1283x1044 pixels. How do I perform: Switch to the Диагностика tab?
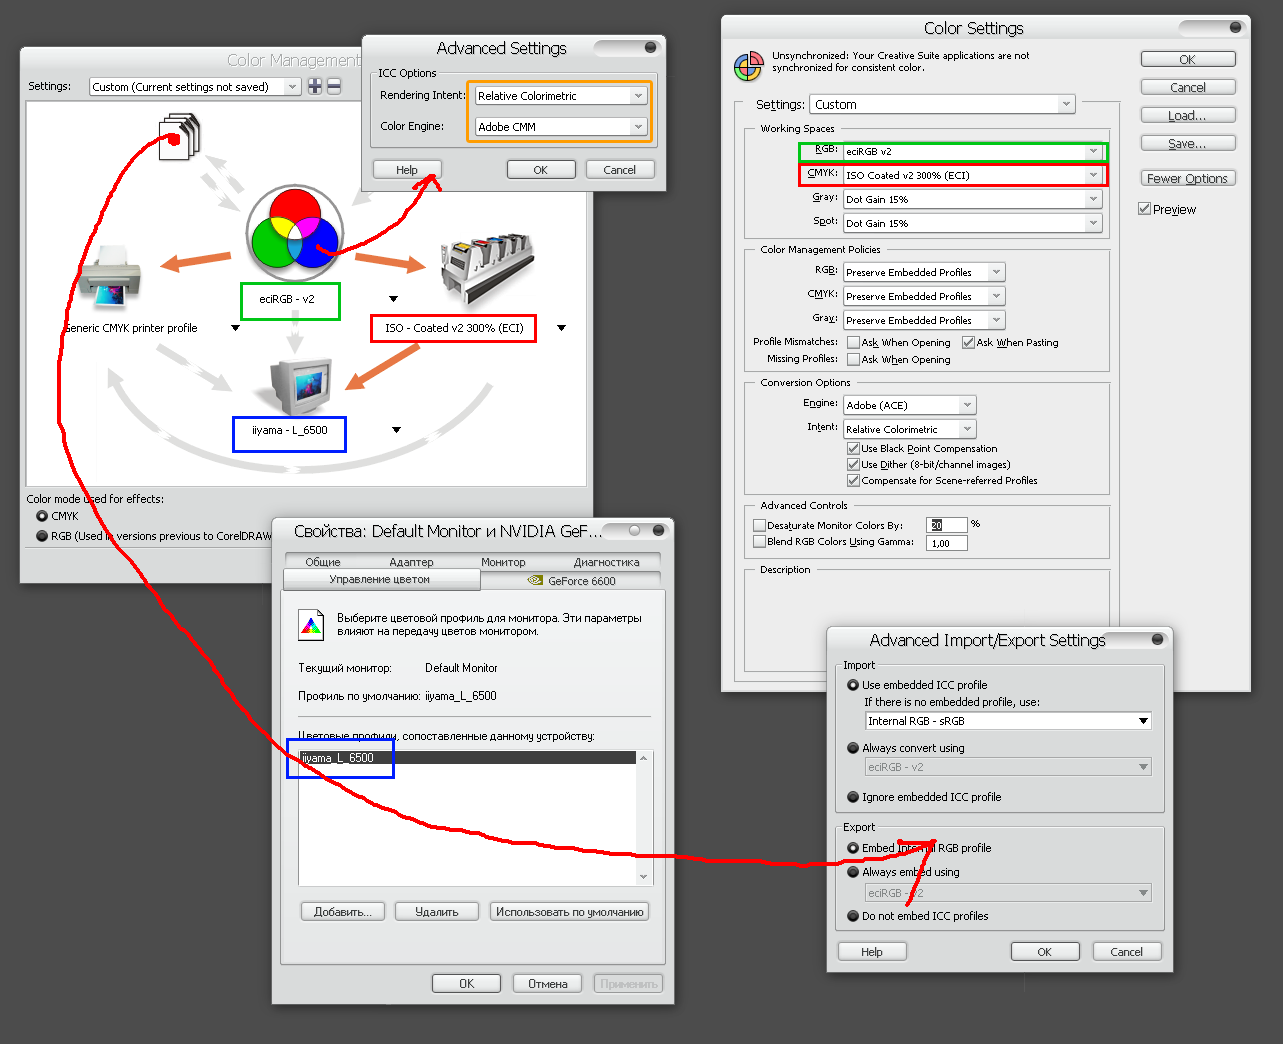pos(606,562)
